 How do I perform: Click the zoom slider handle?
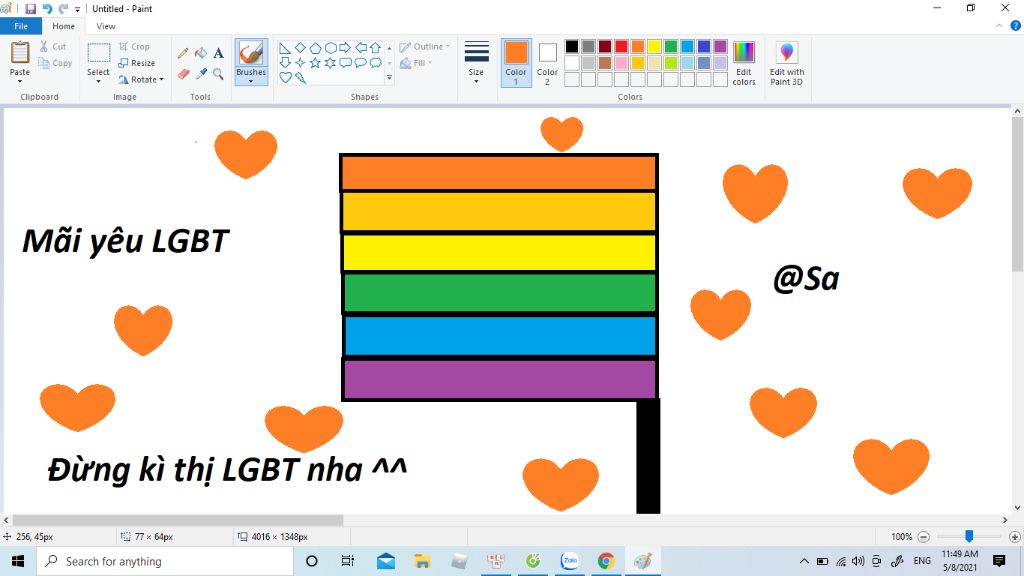969,536
